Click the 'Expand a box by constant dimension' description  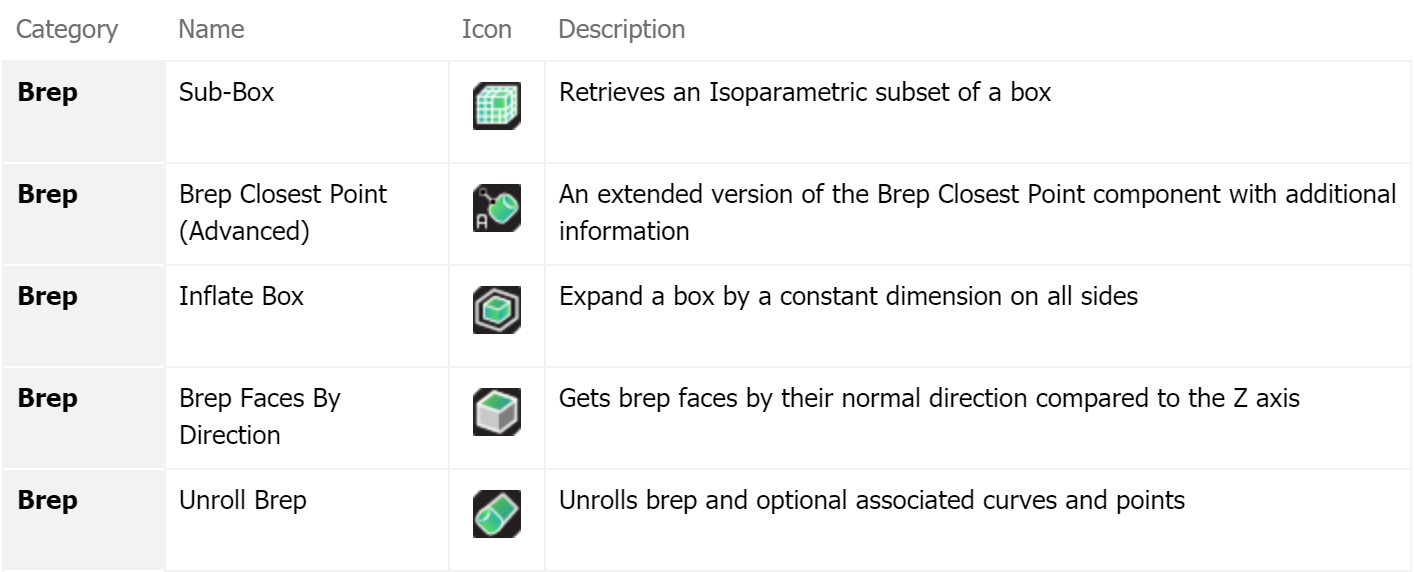click(x=848, y=297)
